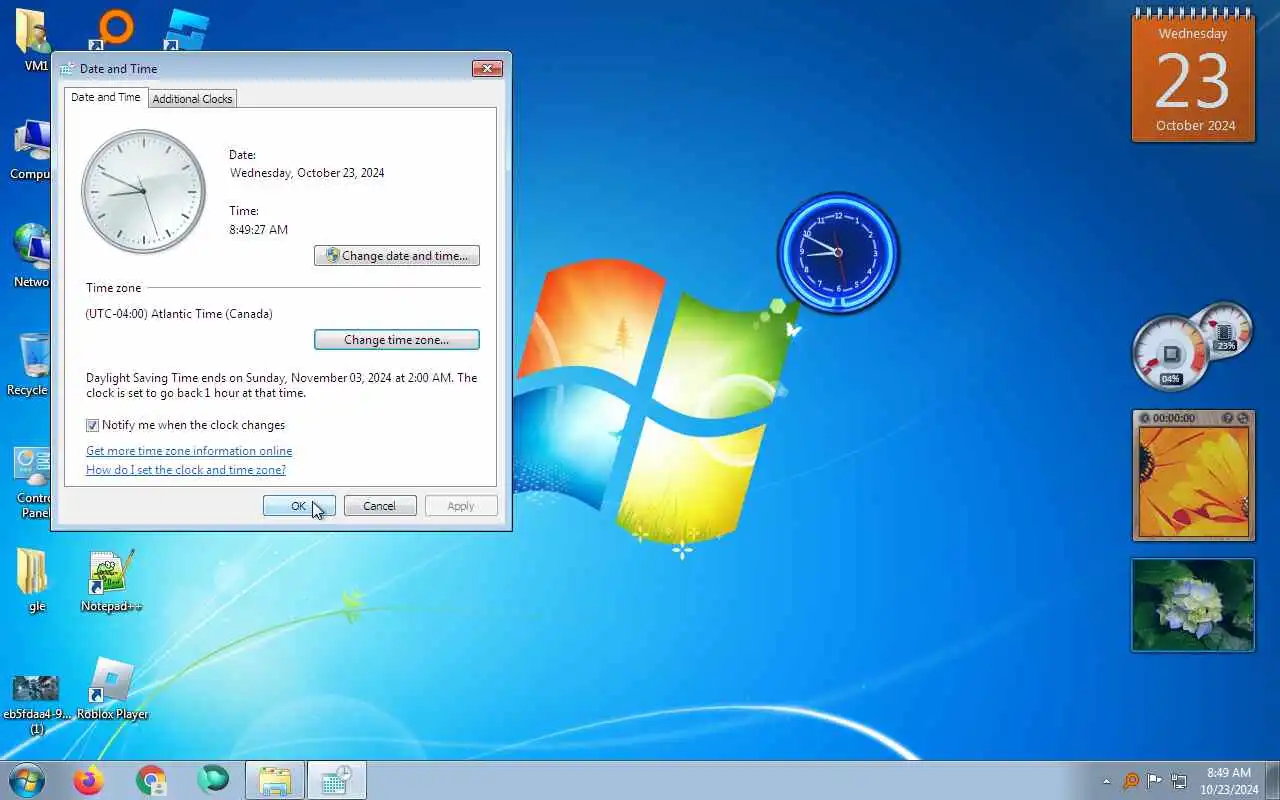Click OK in Date and Time dialog
1280x800 pixels.
pyautogui.click(x=299, y=506)
